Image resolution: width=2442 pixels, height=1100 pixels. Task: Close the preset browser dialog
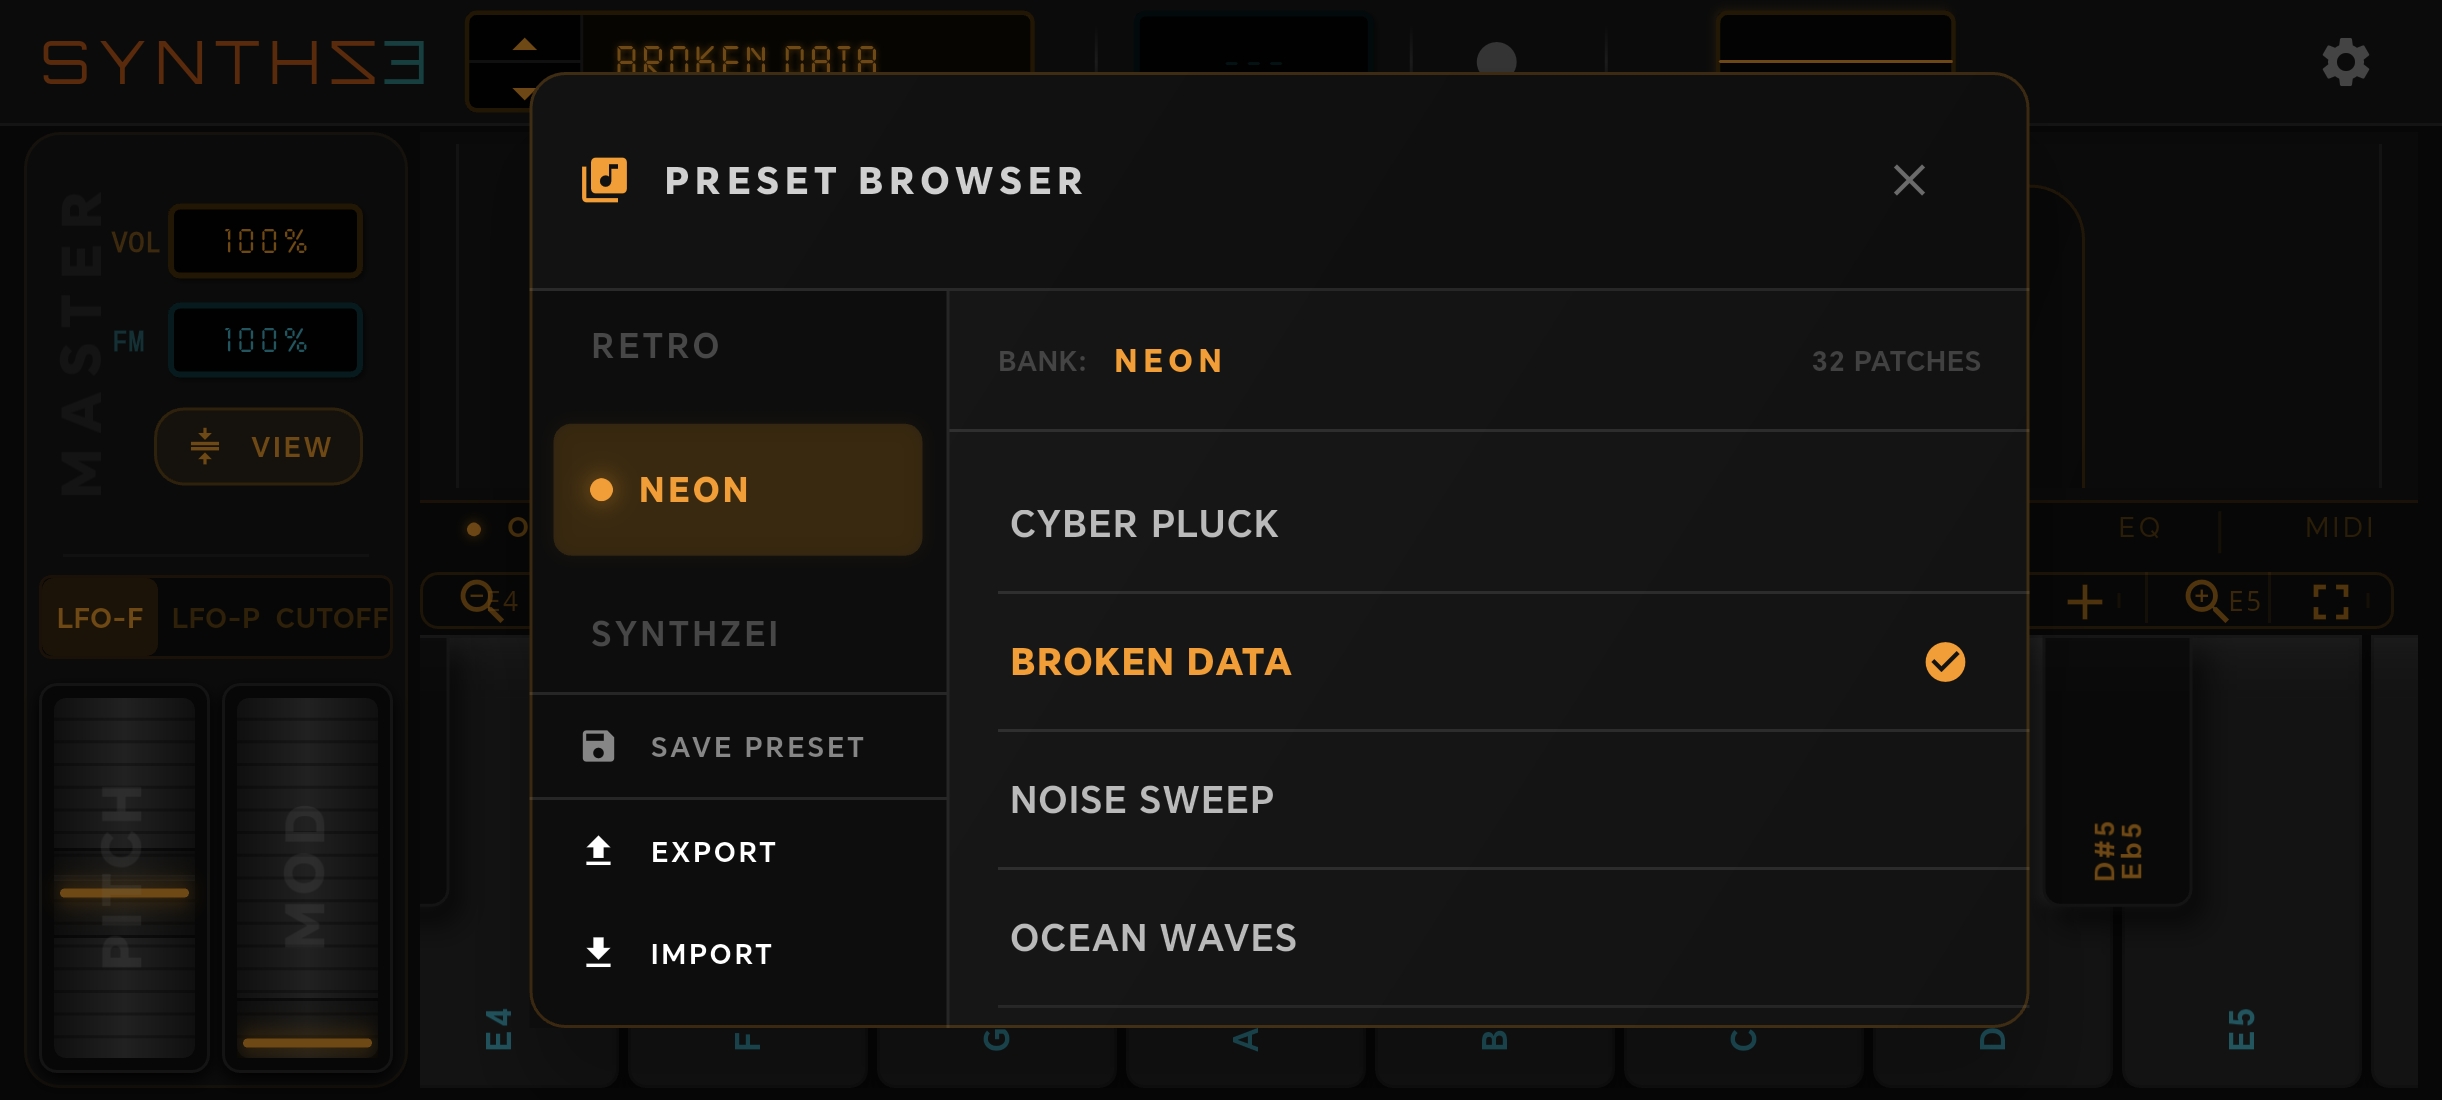tap(1909, 180)
